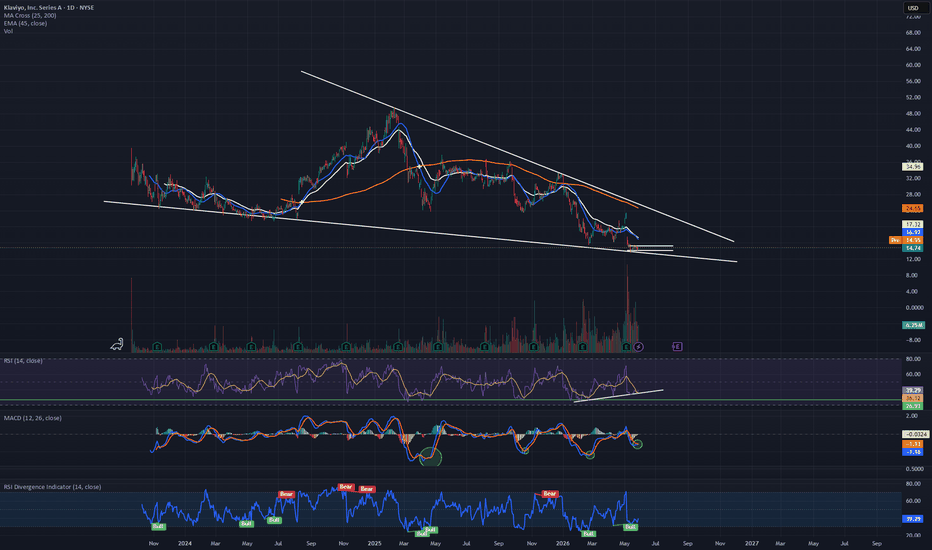The height and width of the screenshot is (550, 932).
Task: Select the green circle at latest MACD cross
Action: (x=637, y=444)
